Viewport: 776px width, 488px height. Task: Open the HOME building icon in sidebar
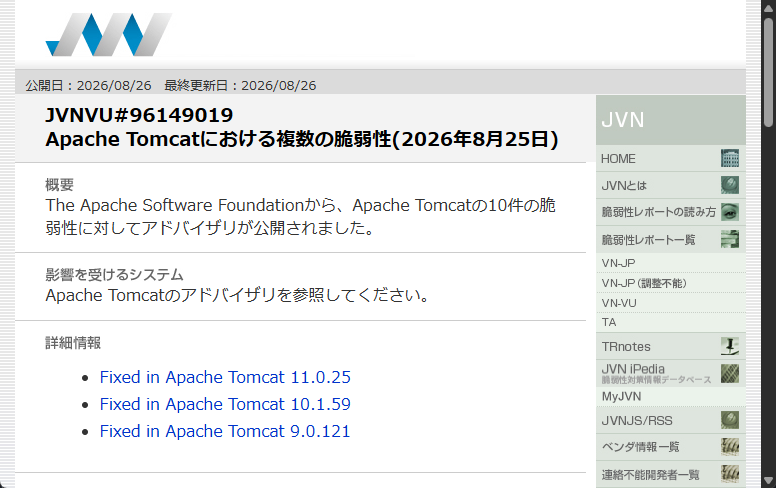point(729,158)
